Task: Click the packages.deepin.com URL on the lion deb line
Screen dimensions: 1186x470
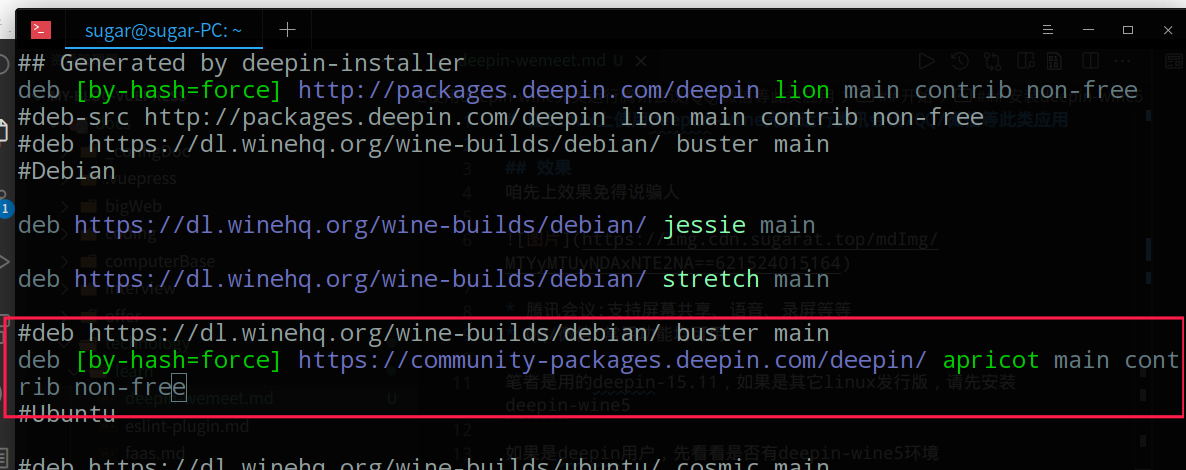Action: (x=530, y=91)
